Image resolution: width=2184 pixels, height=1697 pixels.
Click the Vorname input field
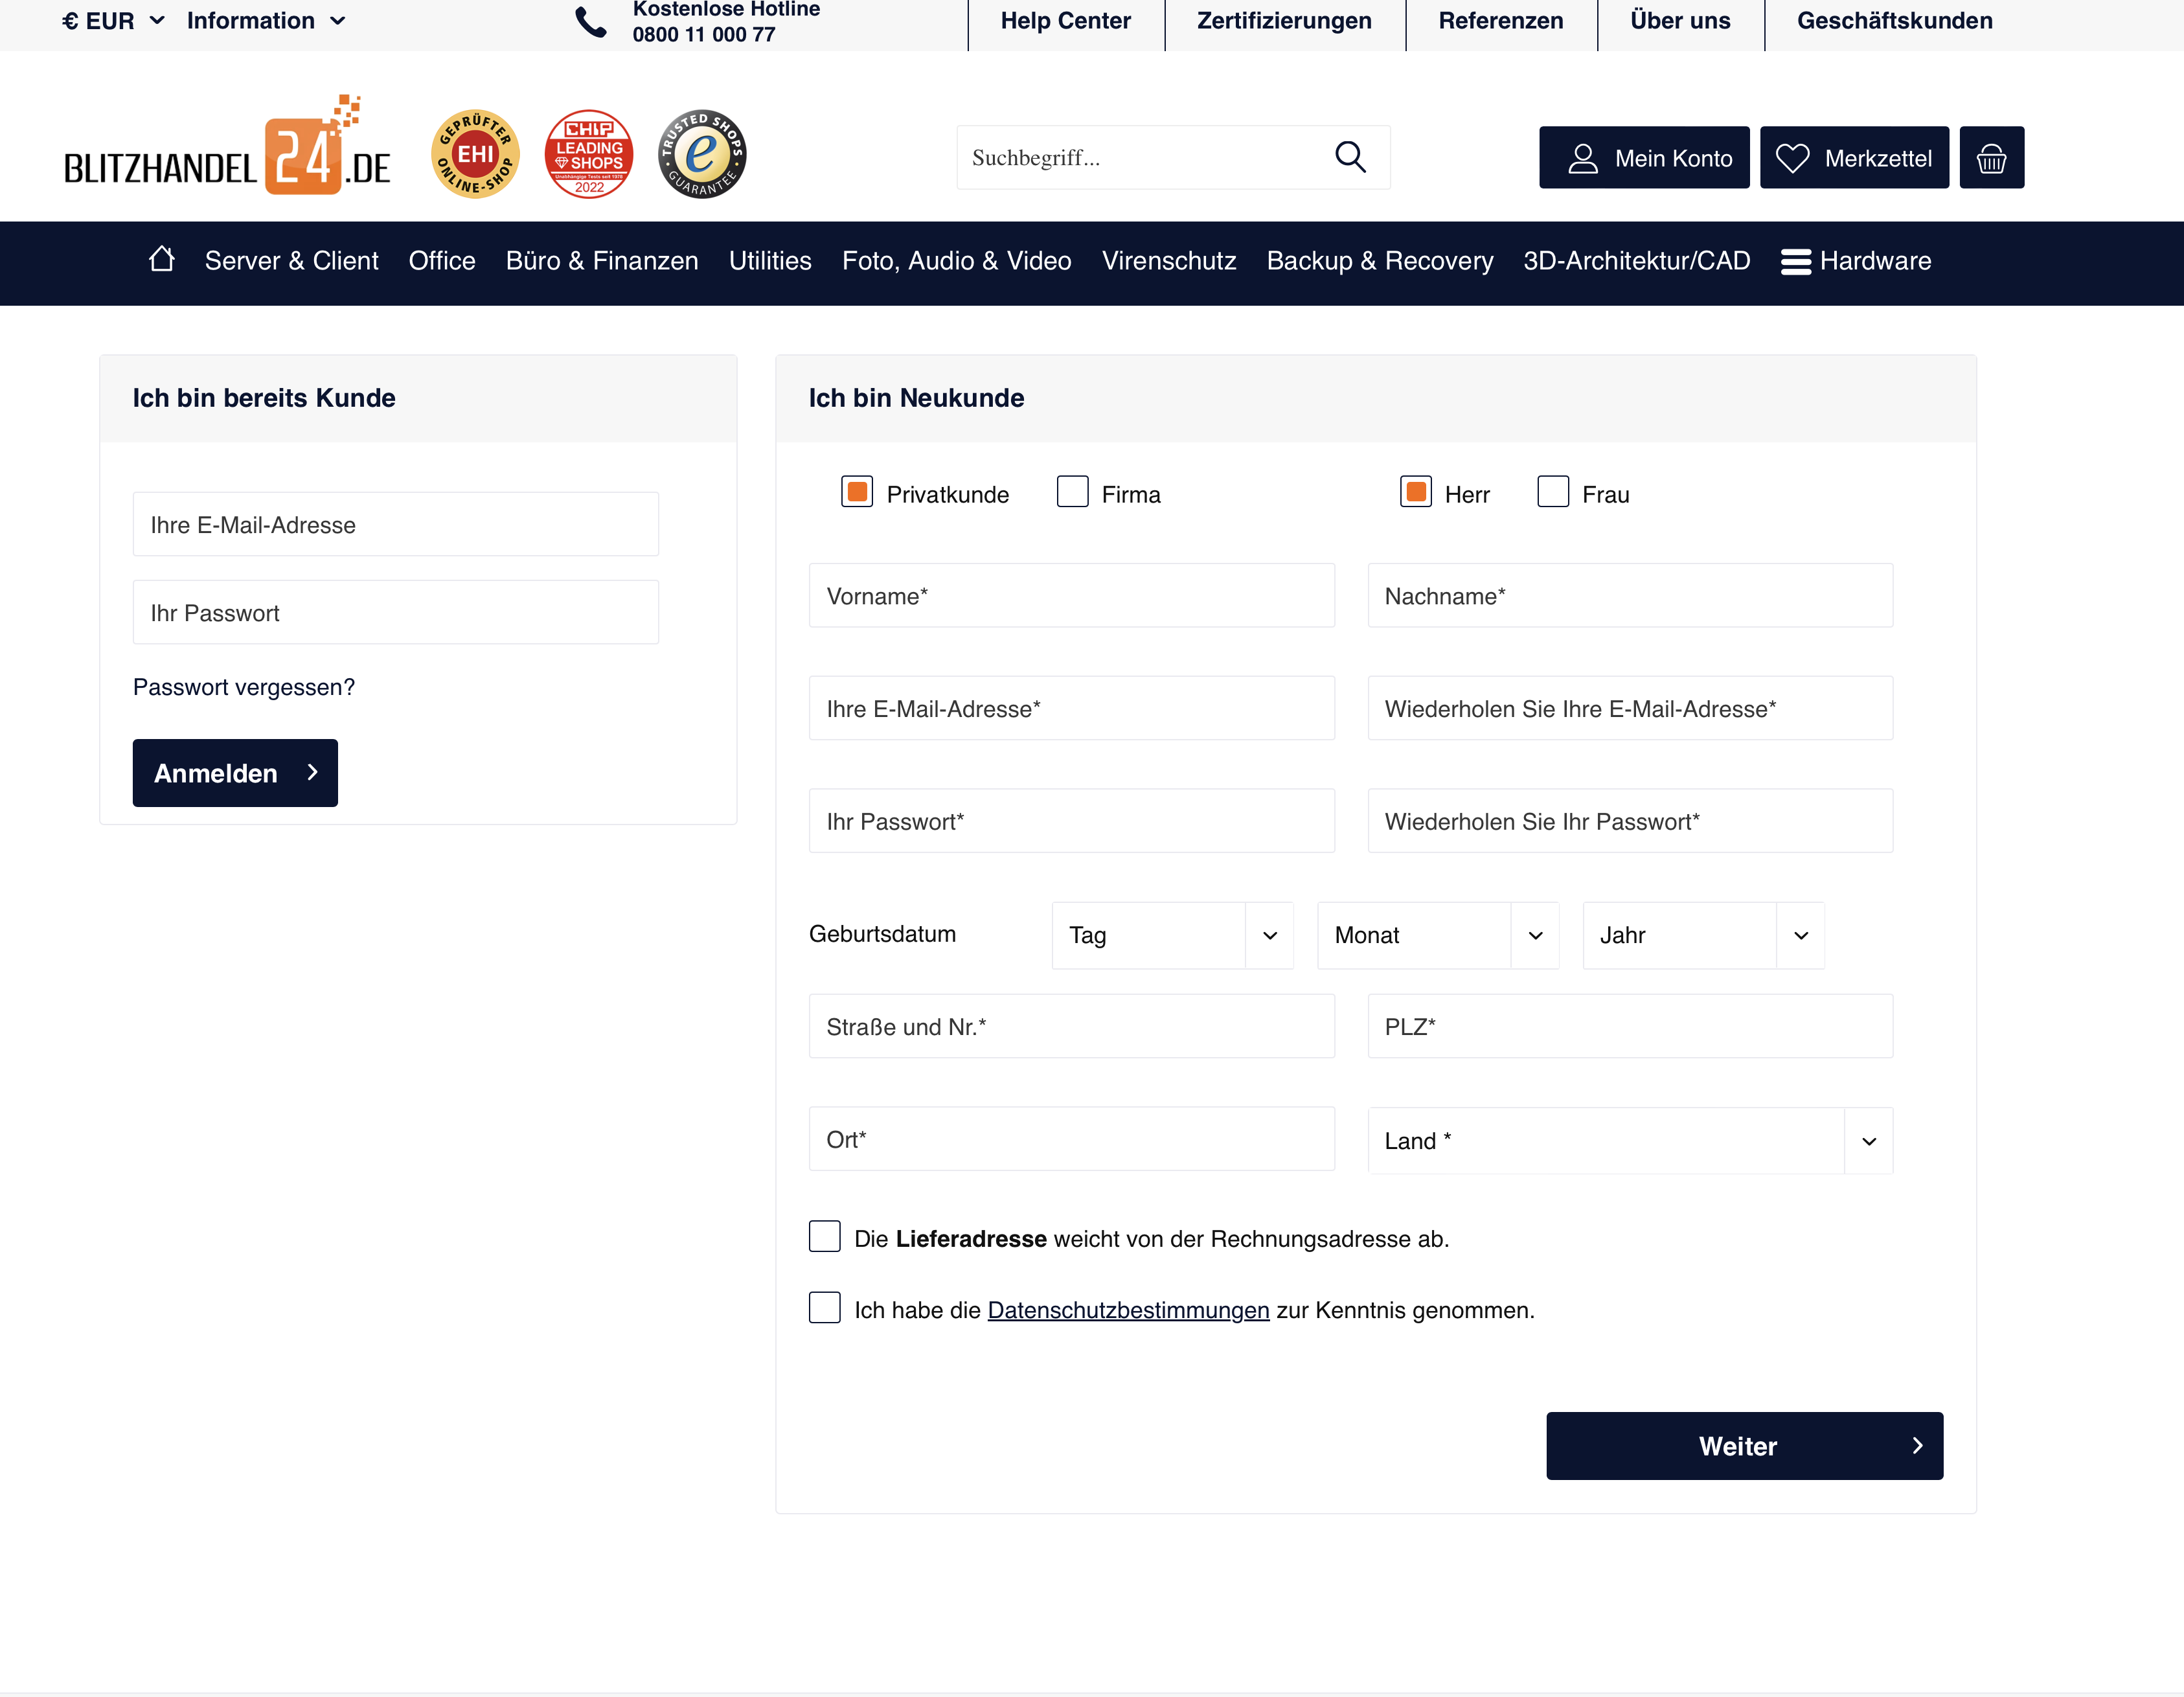pos(1071,596)
